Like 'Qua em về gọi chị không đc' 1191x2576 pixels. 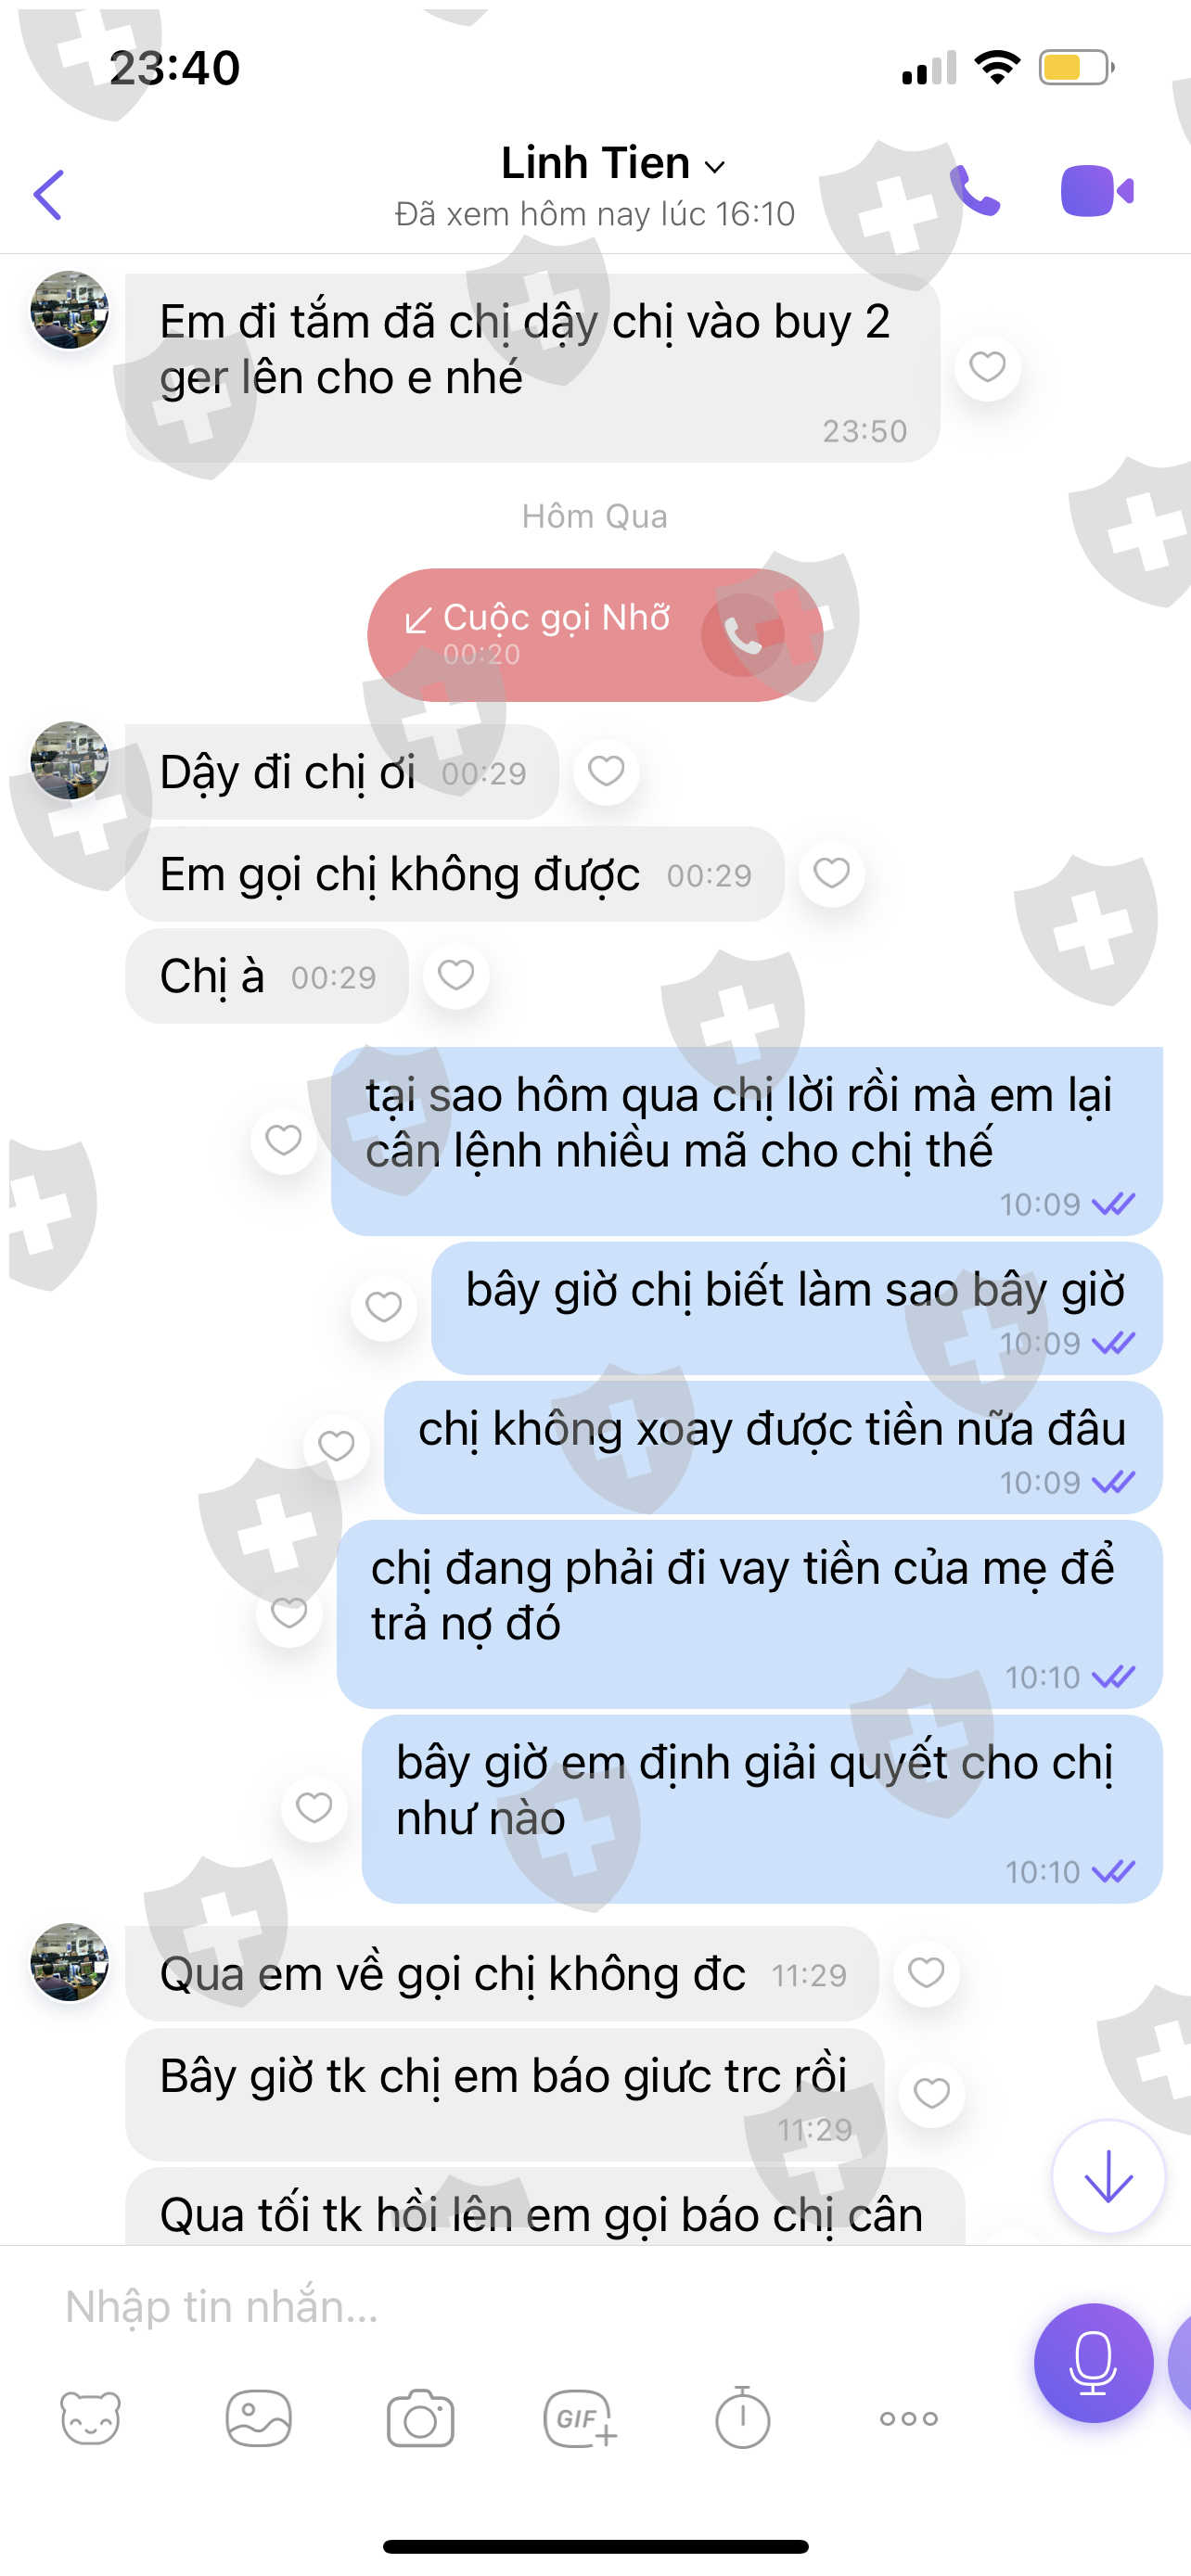[926, 1972]
